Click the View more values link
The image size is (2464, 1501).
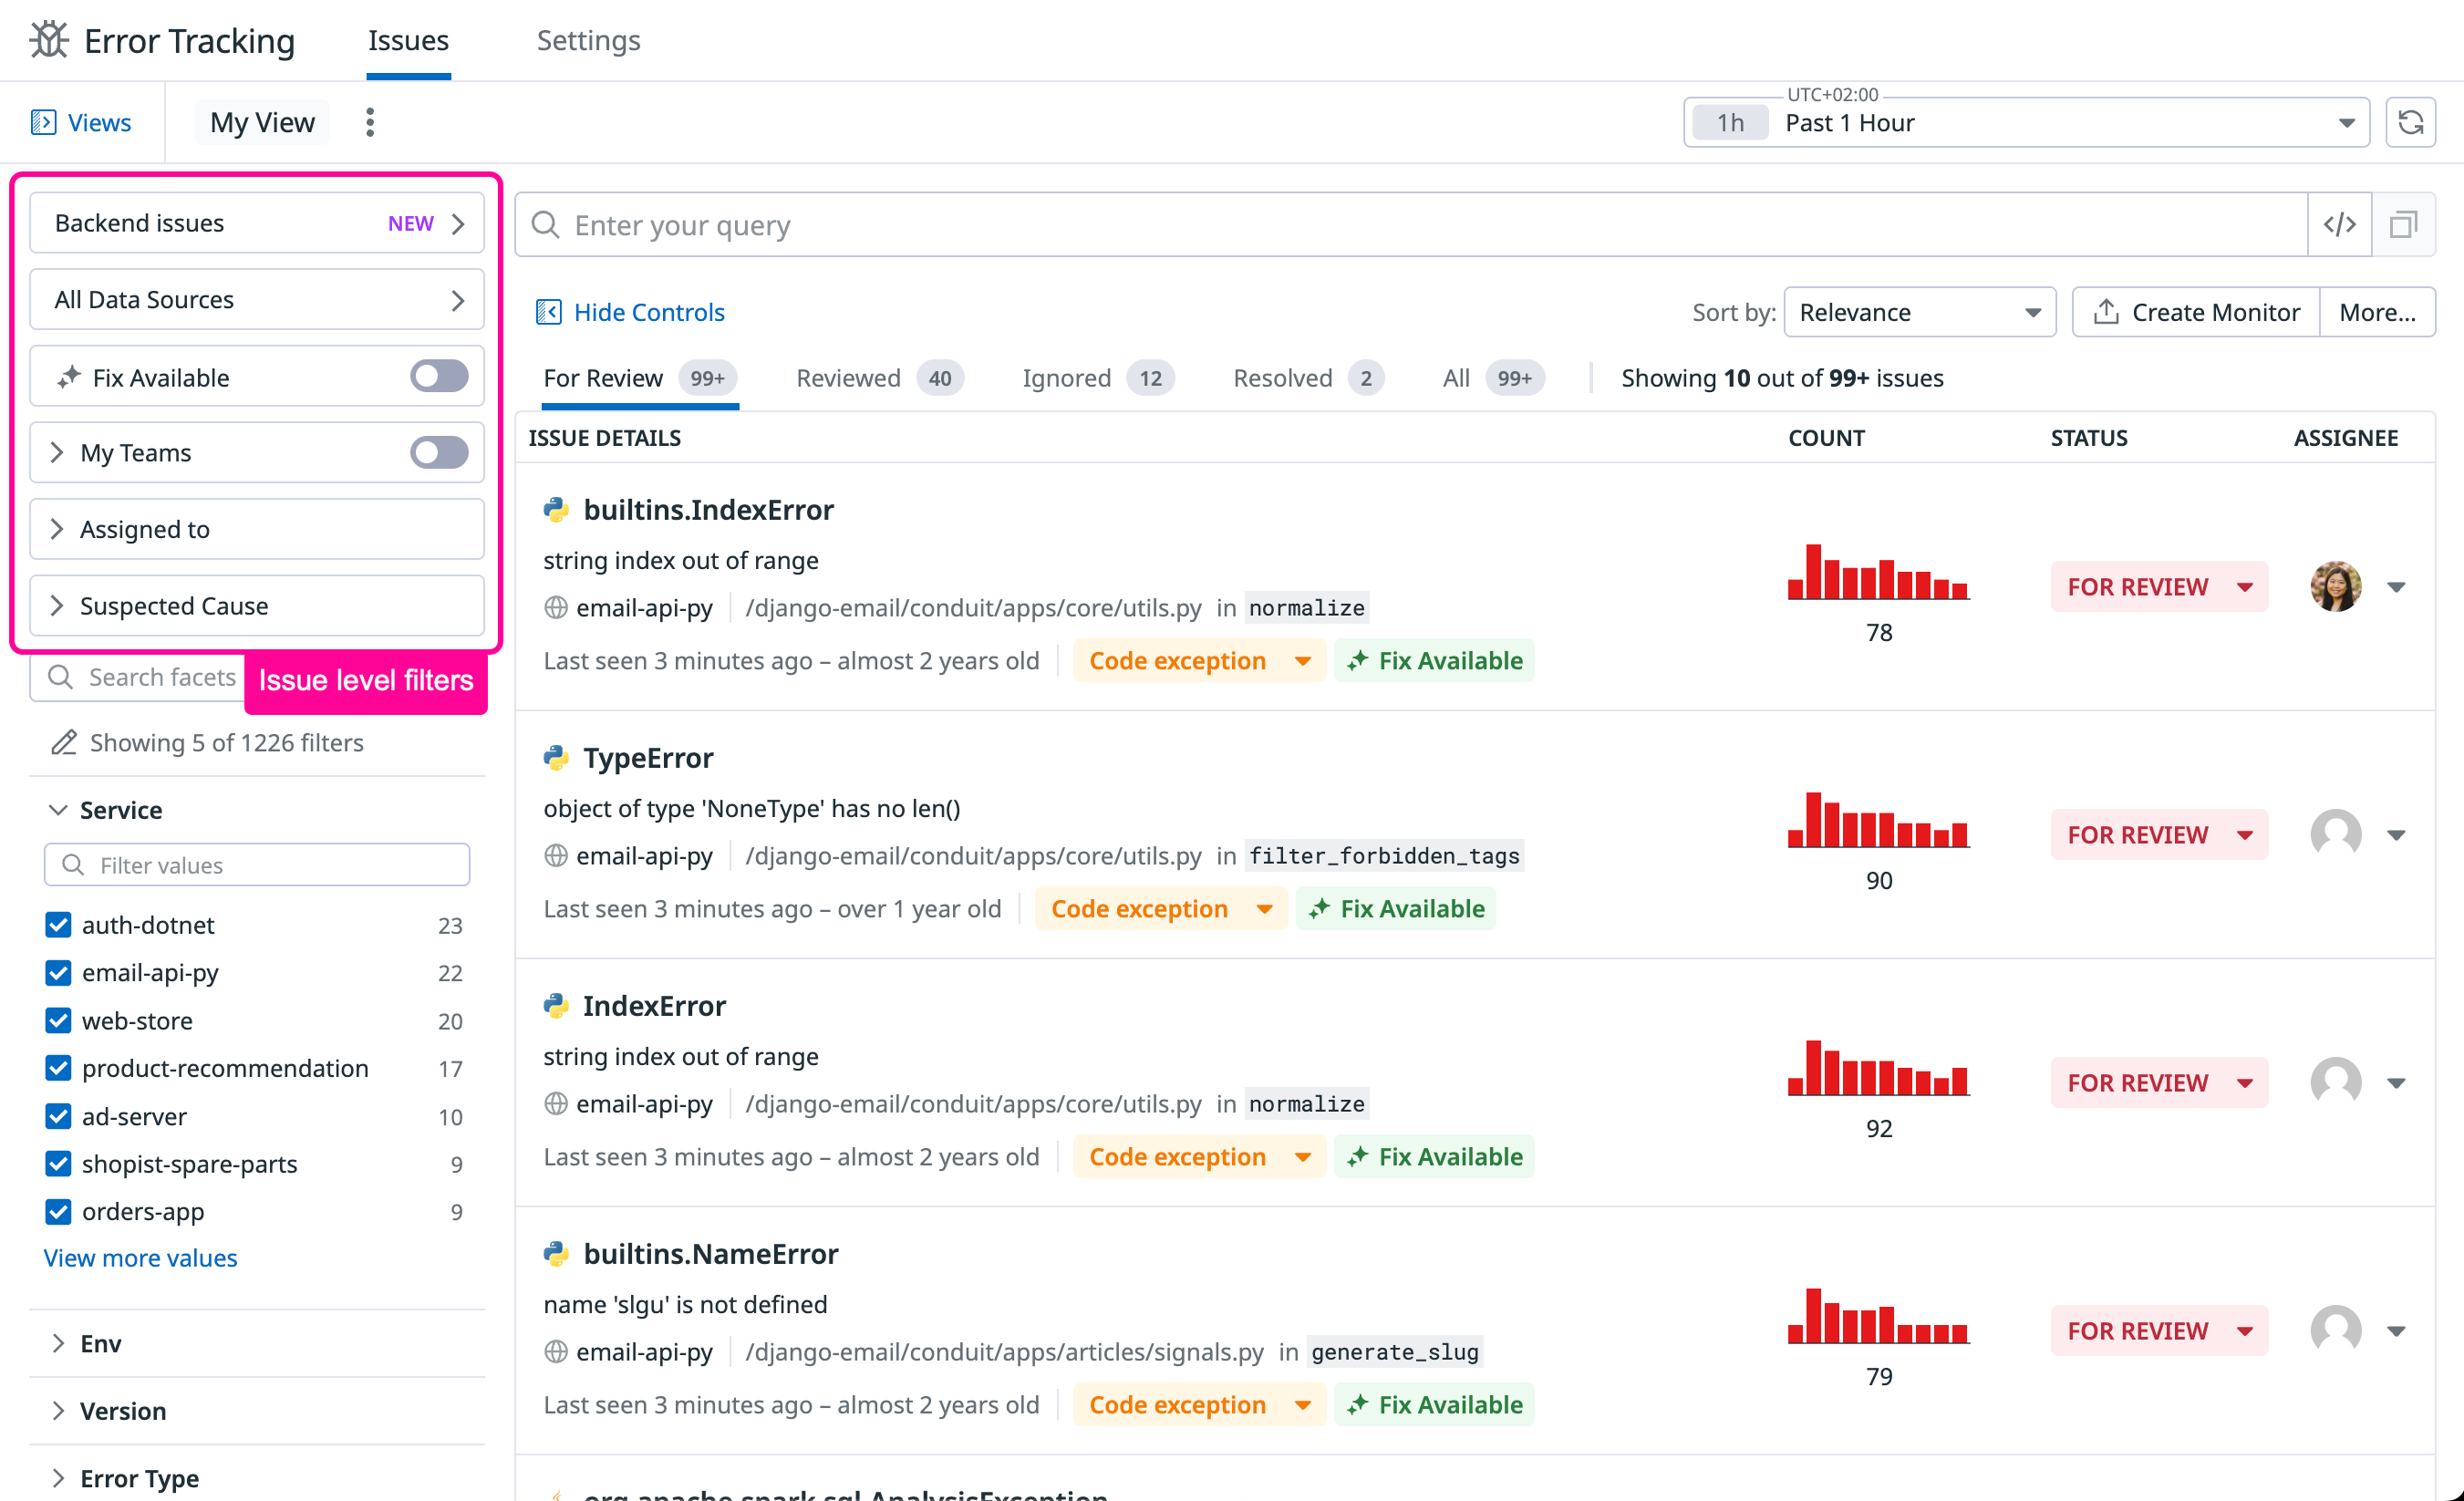coord(140,1257)
